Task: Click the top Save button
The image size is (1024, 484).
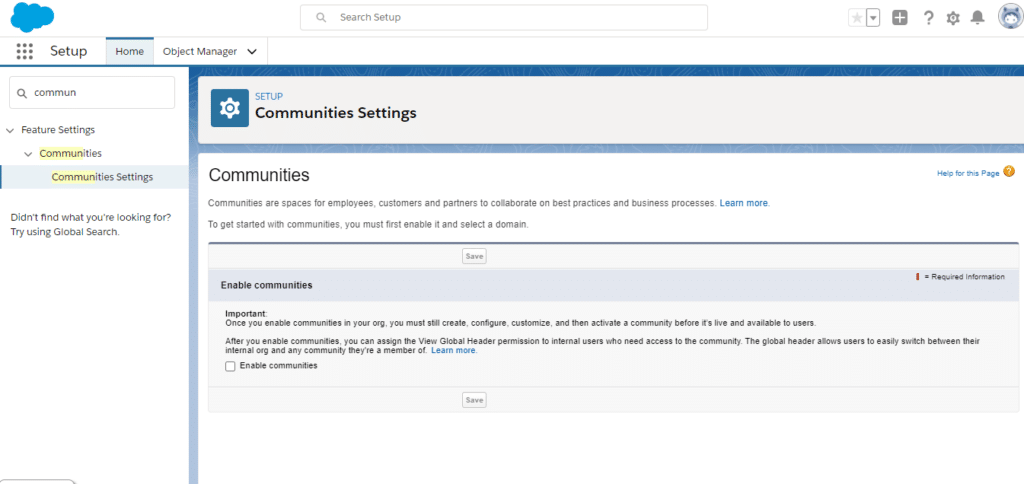Action: pyautogui.click(x=474, y=256)
